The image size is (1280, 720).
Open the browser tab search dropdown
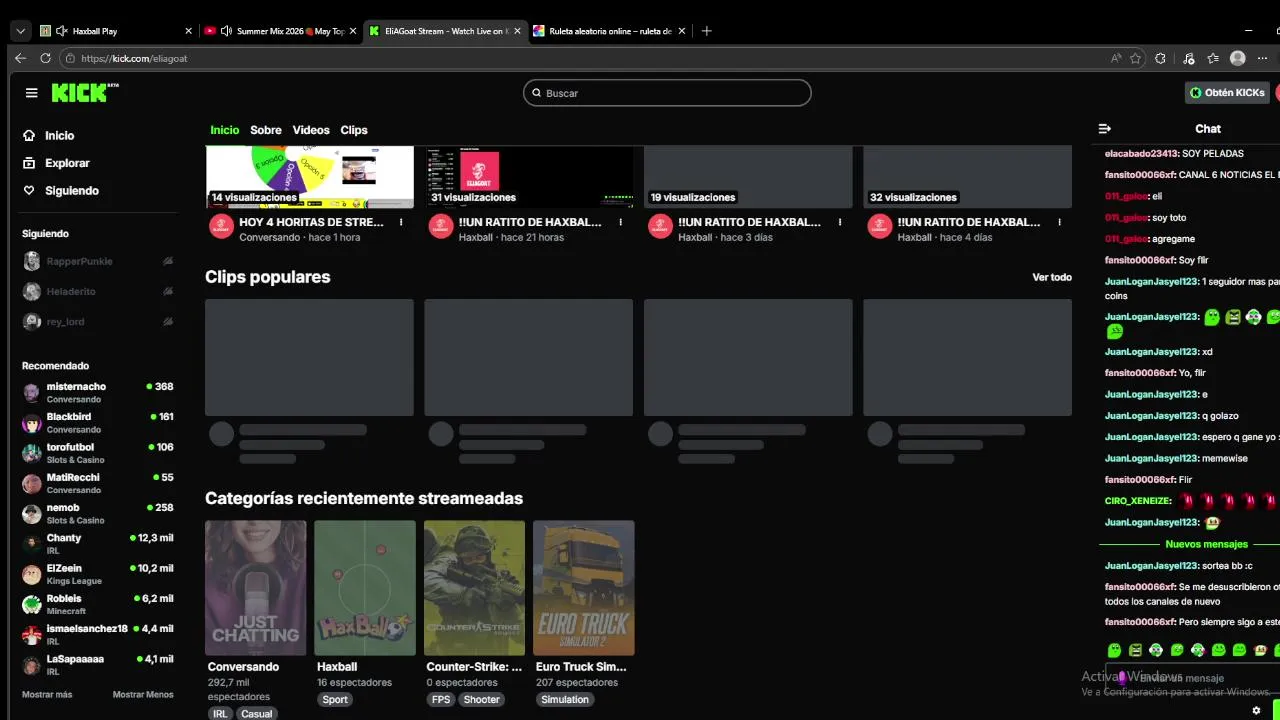click(x=20, y=31)
